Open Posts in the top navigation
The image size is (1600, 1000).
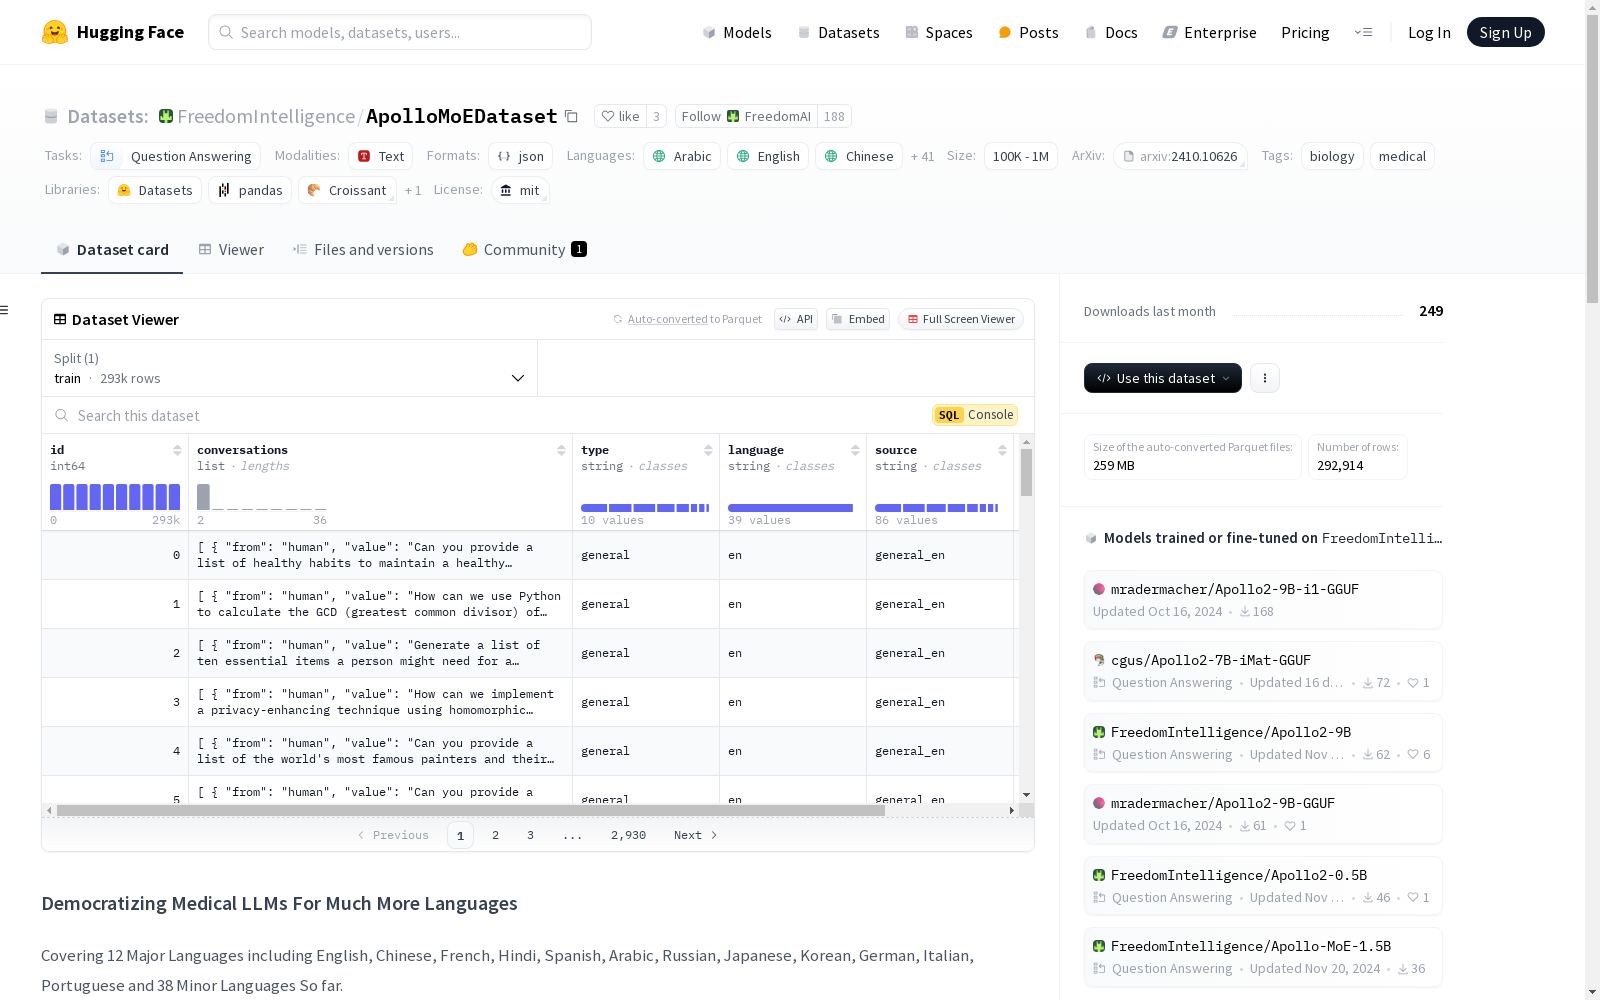coord(1028,32)
